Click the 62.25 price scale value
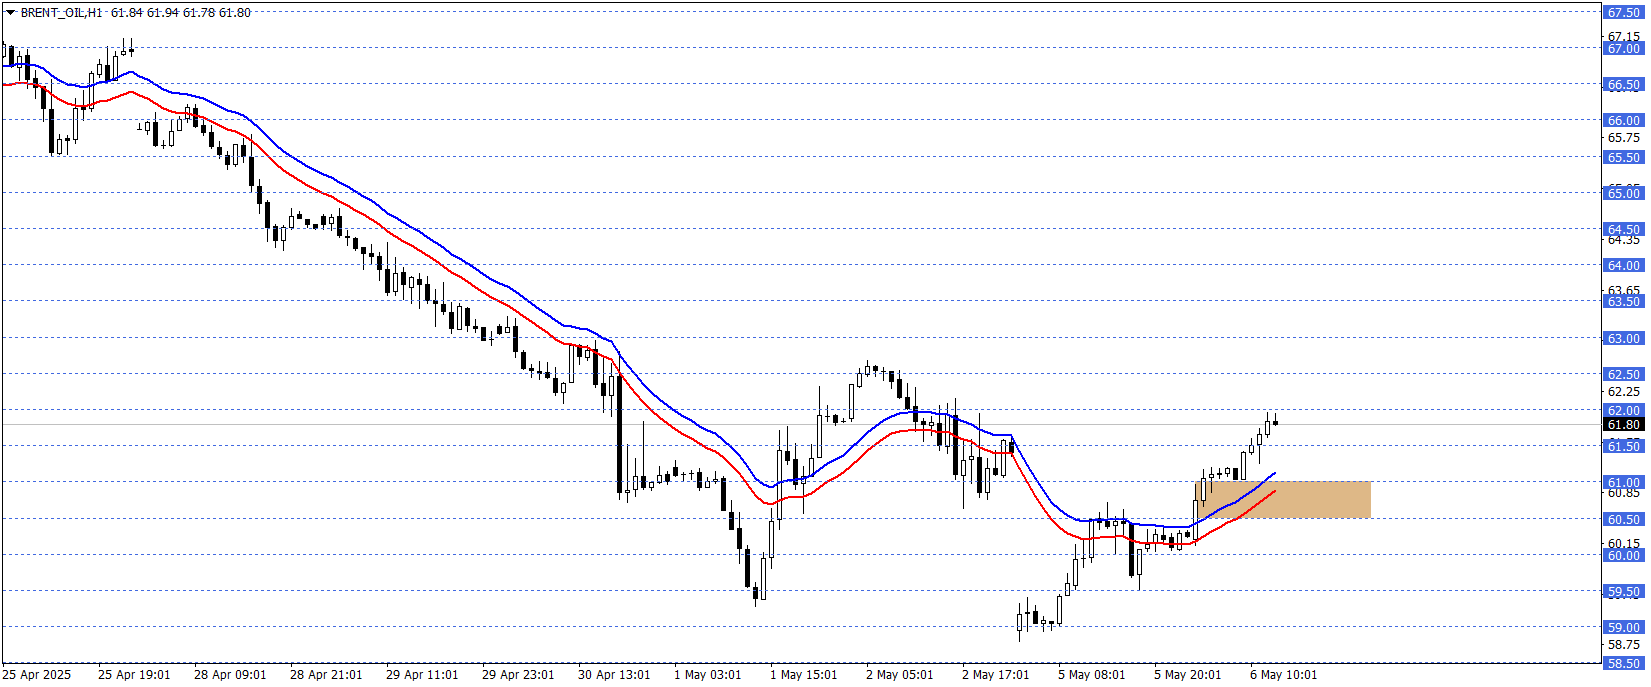 click(x=1624, y=392)
